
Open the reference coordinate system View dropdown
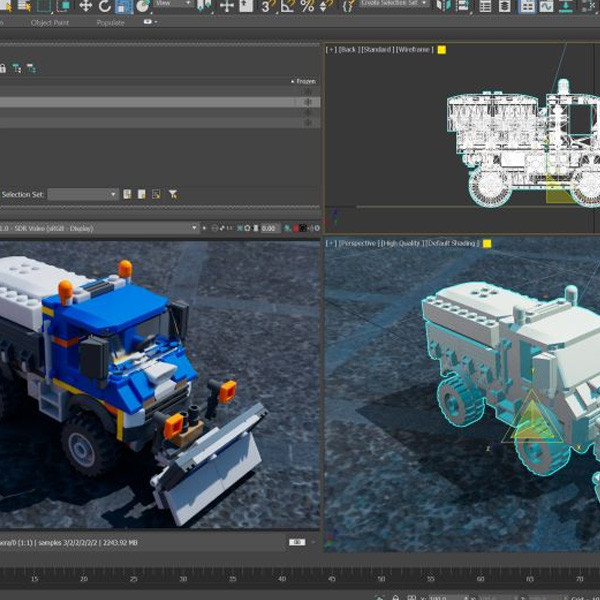coord(173,3)
